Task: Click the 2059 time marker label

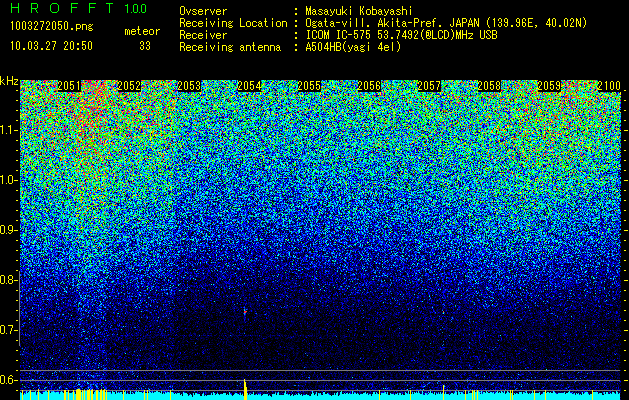Action: [549, 86]
